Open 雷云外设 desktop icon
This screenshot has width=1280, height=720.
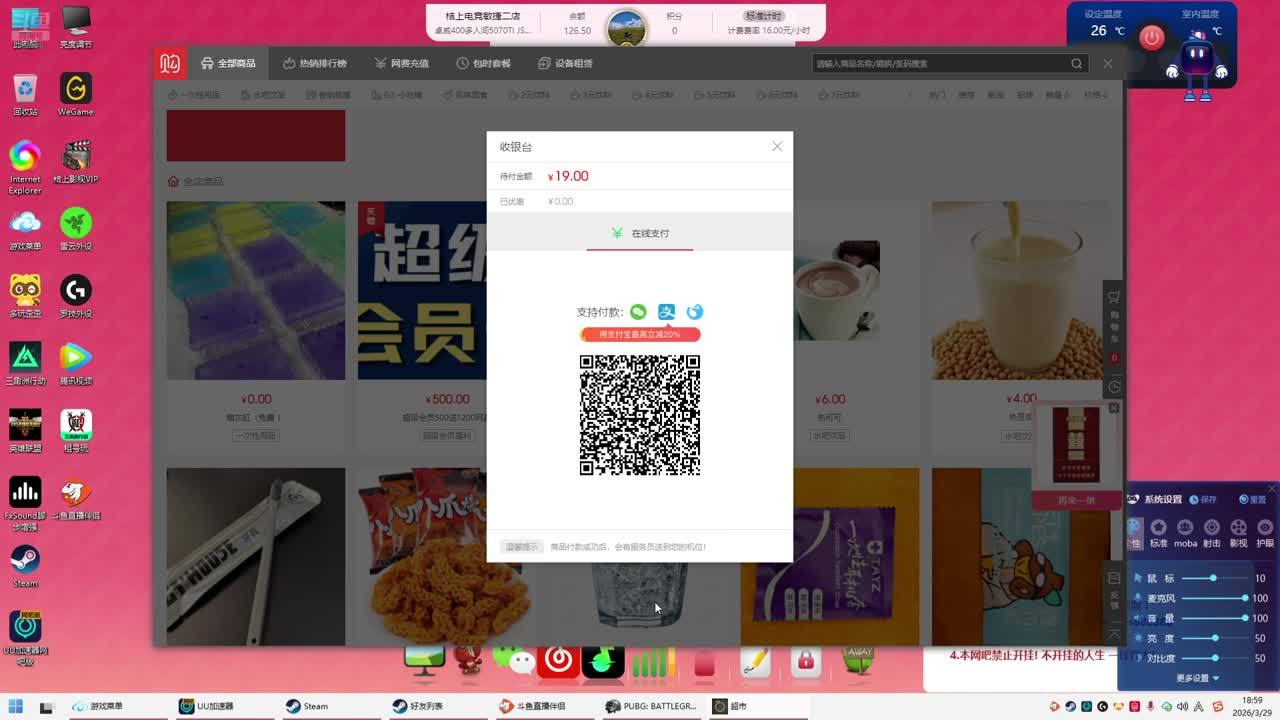pyautogui.click(x=76, y=229)
